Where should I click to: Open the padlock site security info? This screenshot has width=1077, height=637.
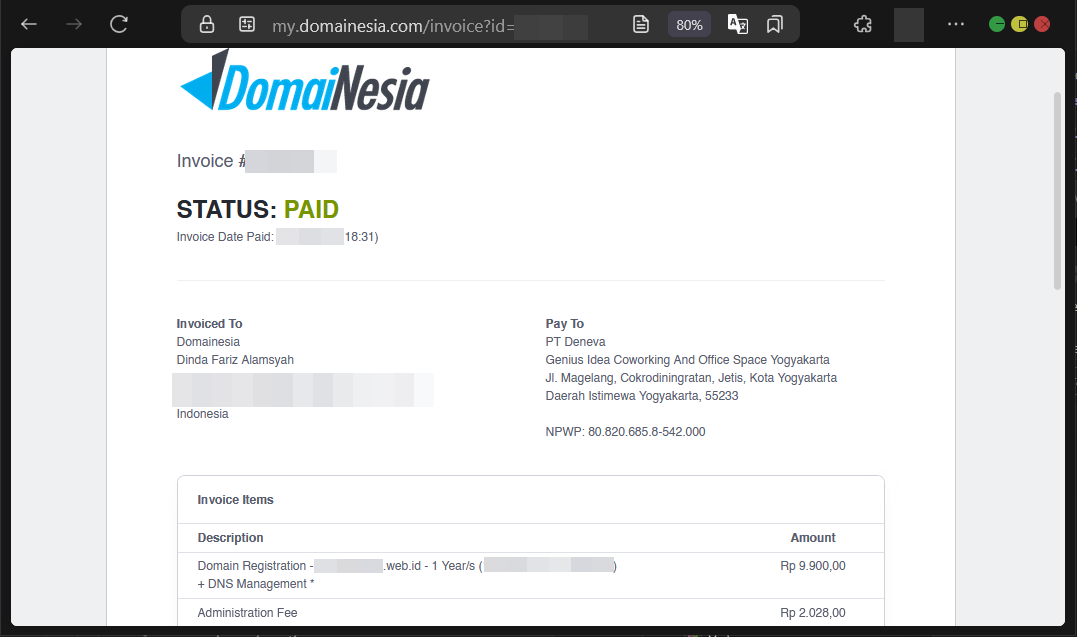click(206, 23)
